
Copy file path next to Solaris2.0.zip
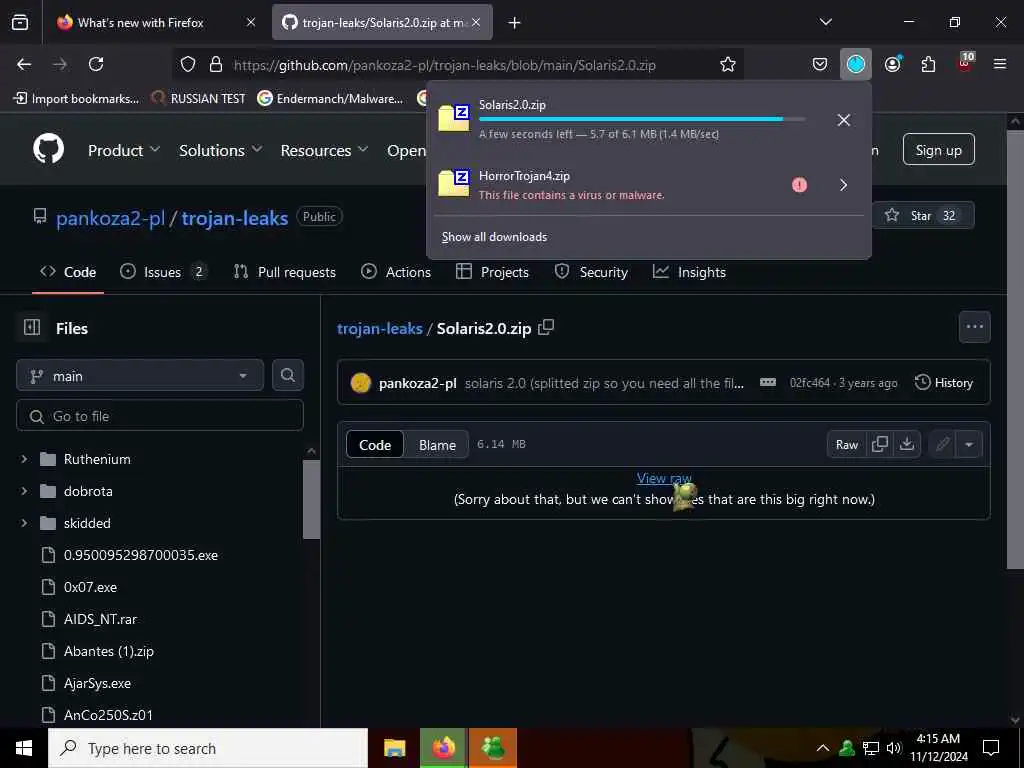[x=546, y=327]
